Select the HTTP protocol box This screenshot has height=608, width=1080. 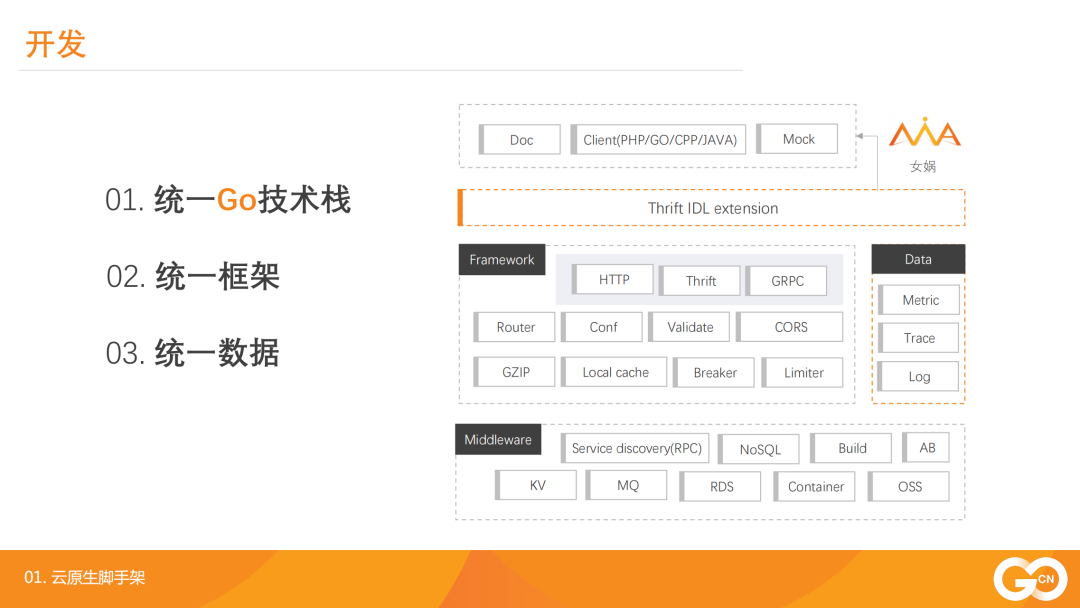[x=612, y=280]
